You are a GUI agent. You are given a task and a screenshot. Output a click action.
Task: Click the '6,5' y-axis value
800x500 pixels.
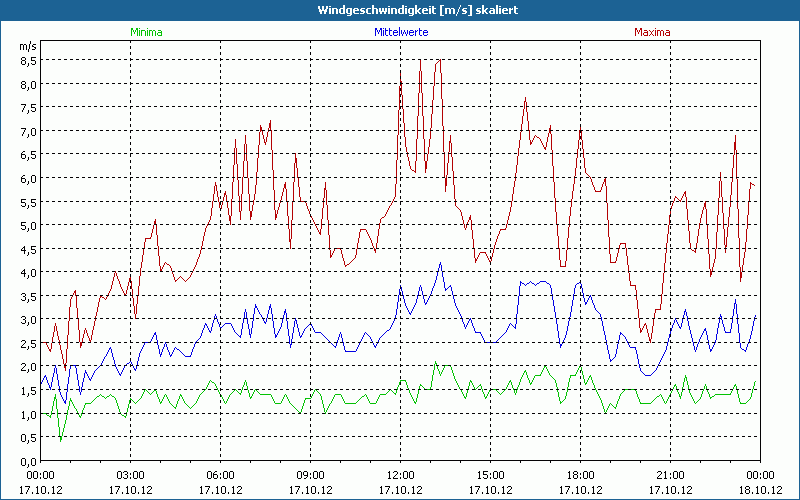click(x=29, y=155)
